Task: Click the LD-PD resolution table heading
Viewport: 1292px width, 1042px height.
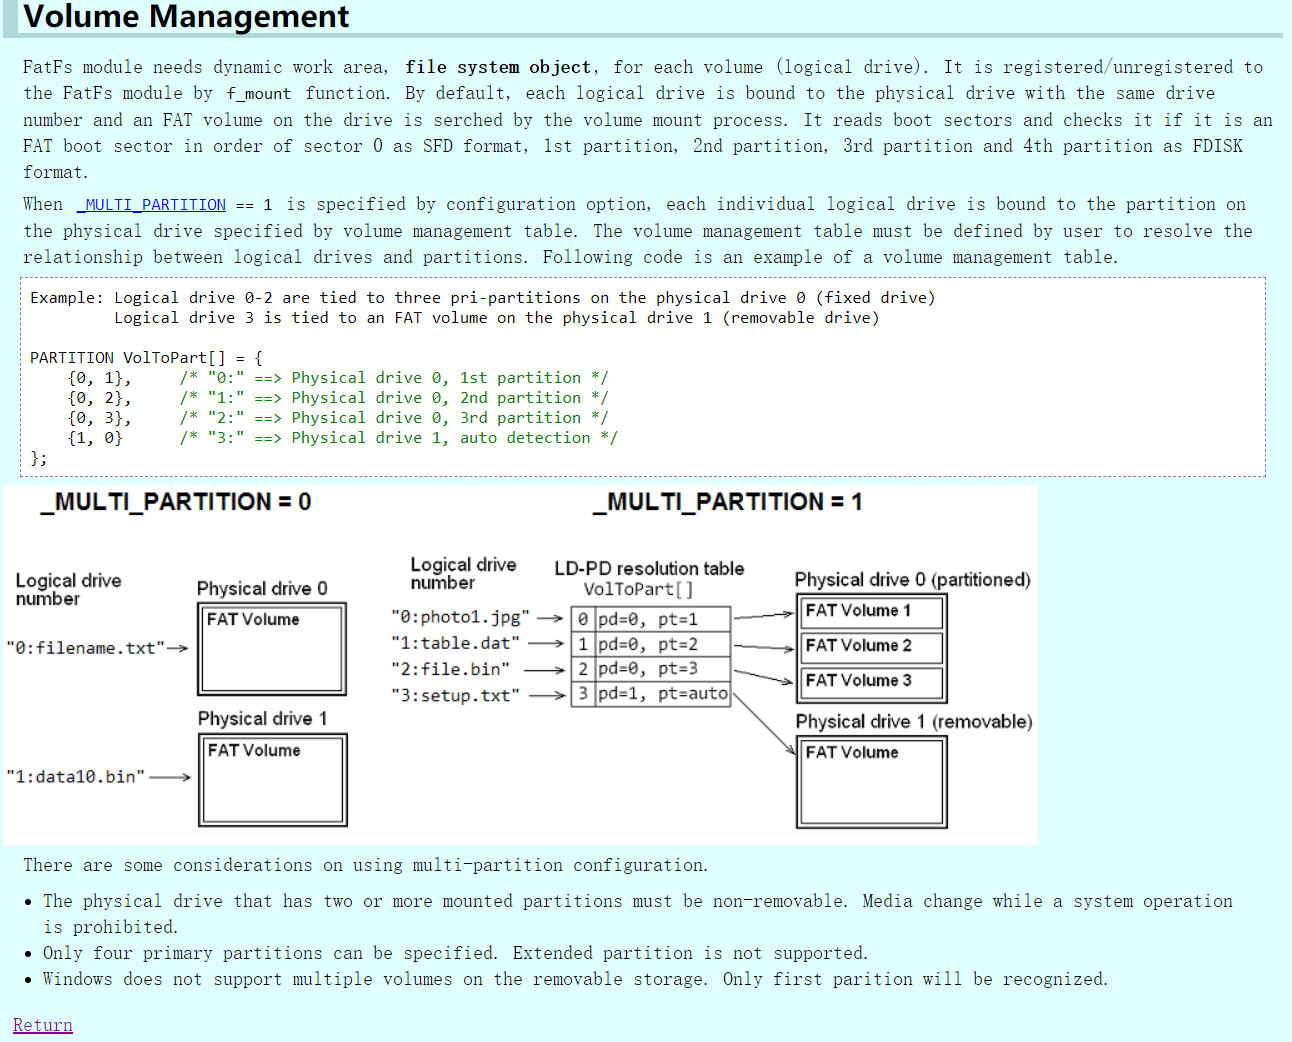Action: (649, 568)
